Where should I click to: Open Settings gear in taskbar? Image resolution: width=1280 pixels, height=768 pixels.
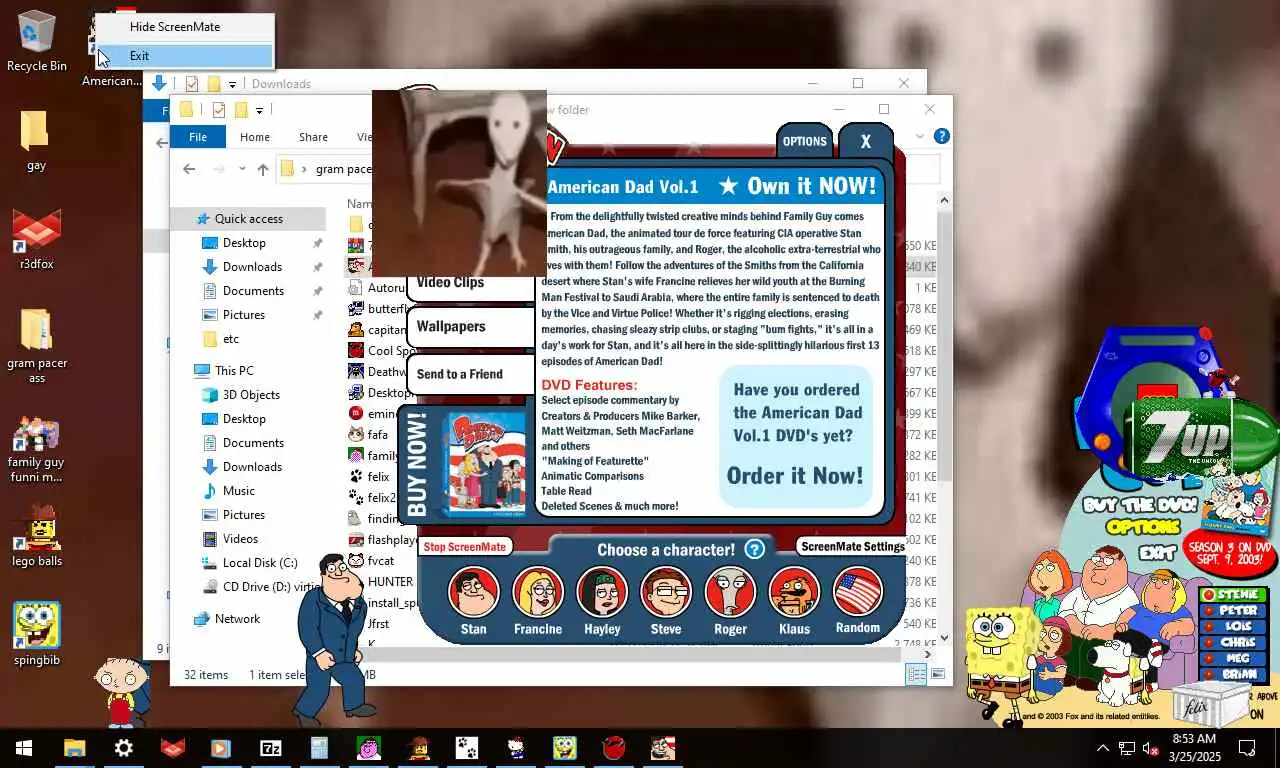(124, 748)
